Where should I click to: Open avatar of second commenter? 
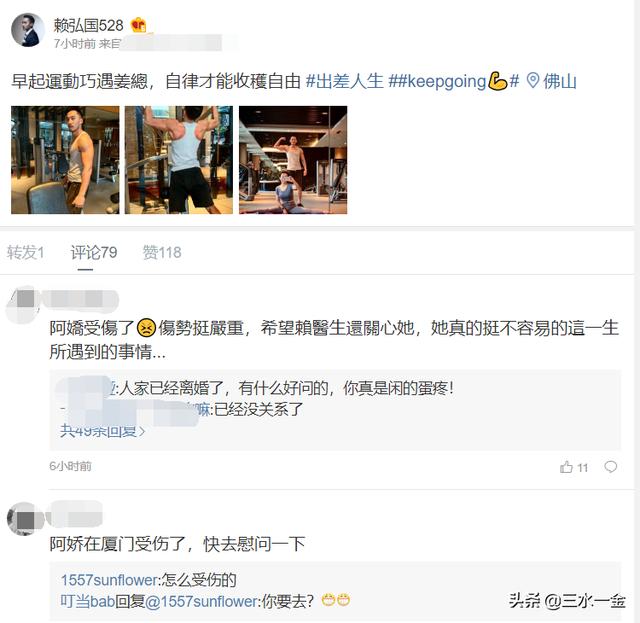coord(23,519)
